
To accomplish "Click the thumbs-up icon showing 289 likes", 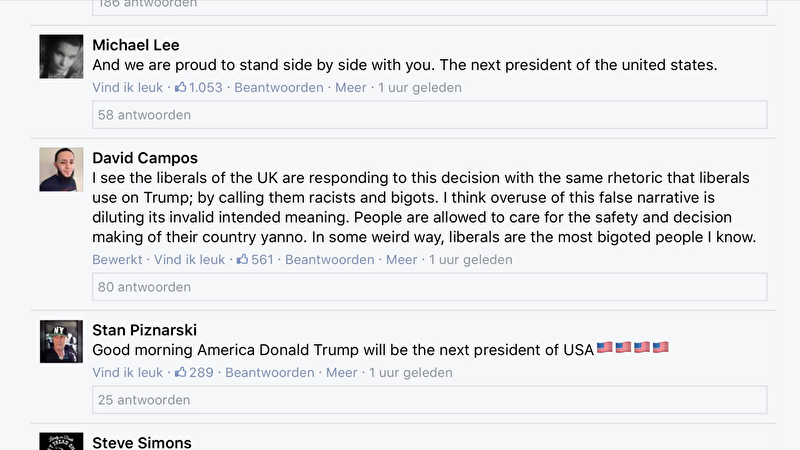I will 181,372.
